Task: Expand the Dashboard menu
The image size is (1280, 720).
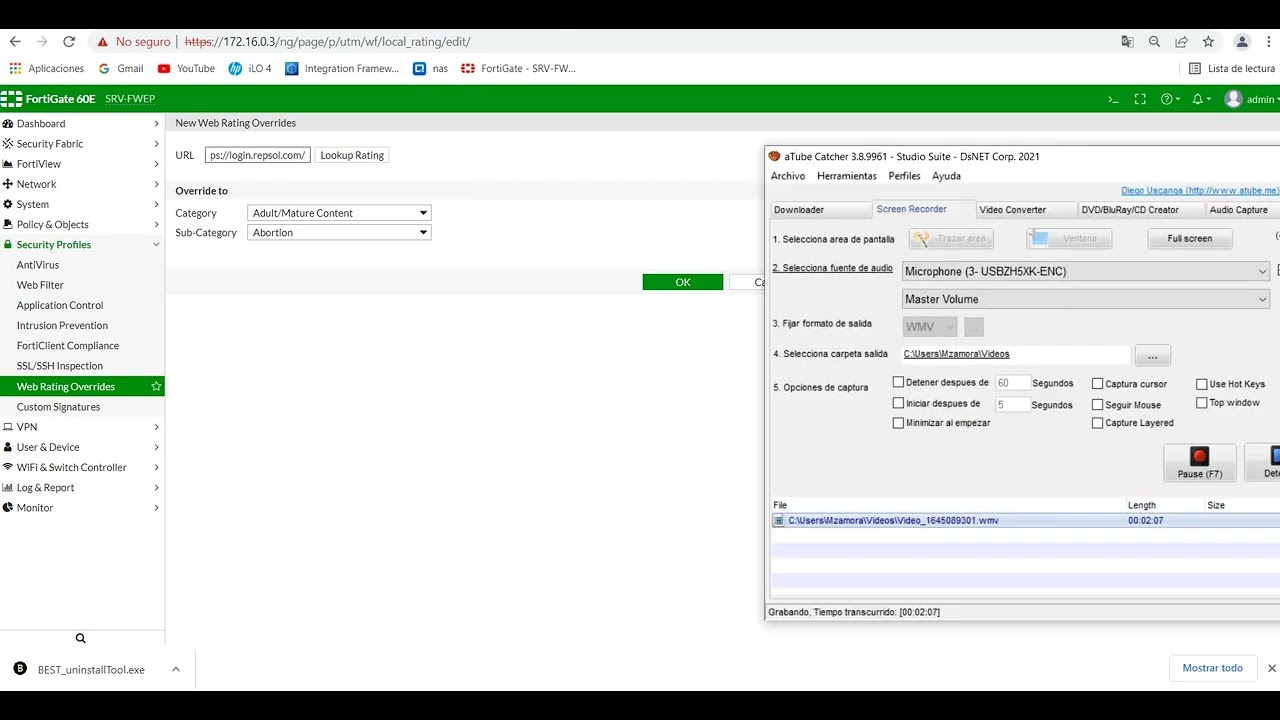Action: [82, 124]
